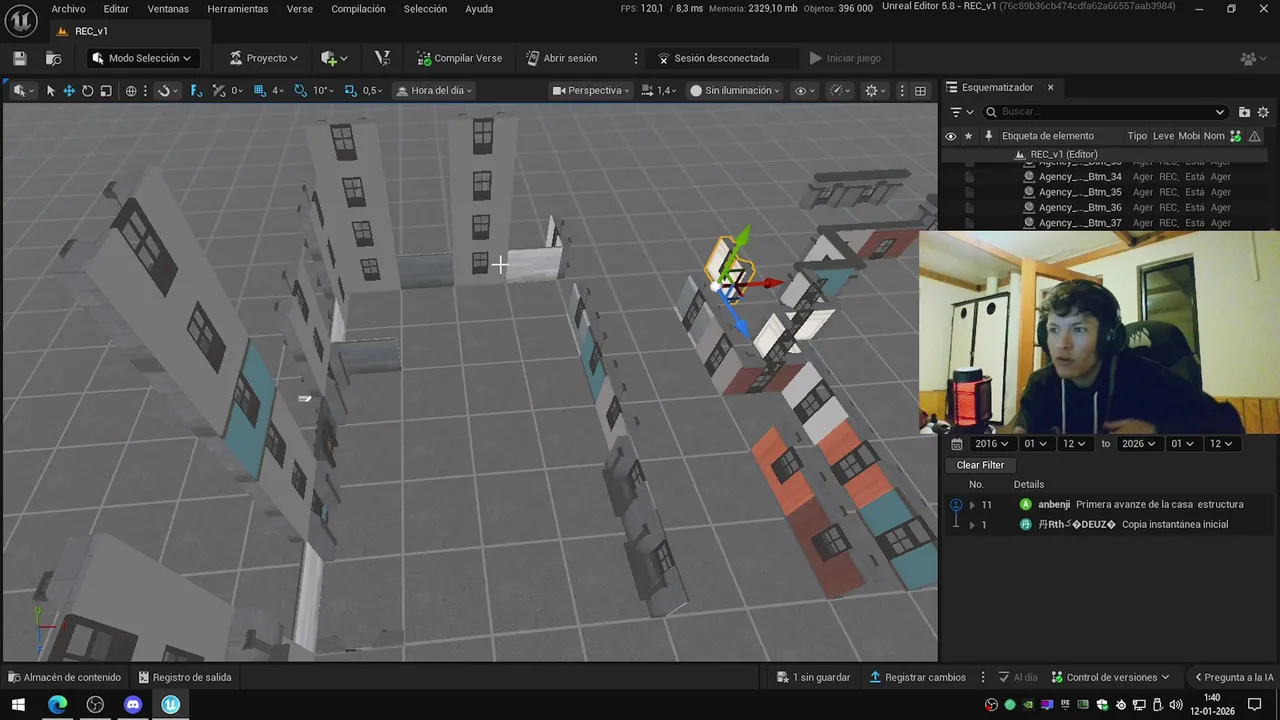The width and height of the screenshot is (1280, 720).
Task: Open Esquematizador settings gear
Action: 1263,112
